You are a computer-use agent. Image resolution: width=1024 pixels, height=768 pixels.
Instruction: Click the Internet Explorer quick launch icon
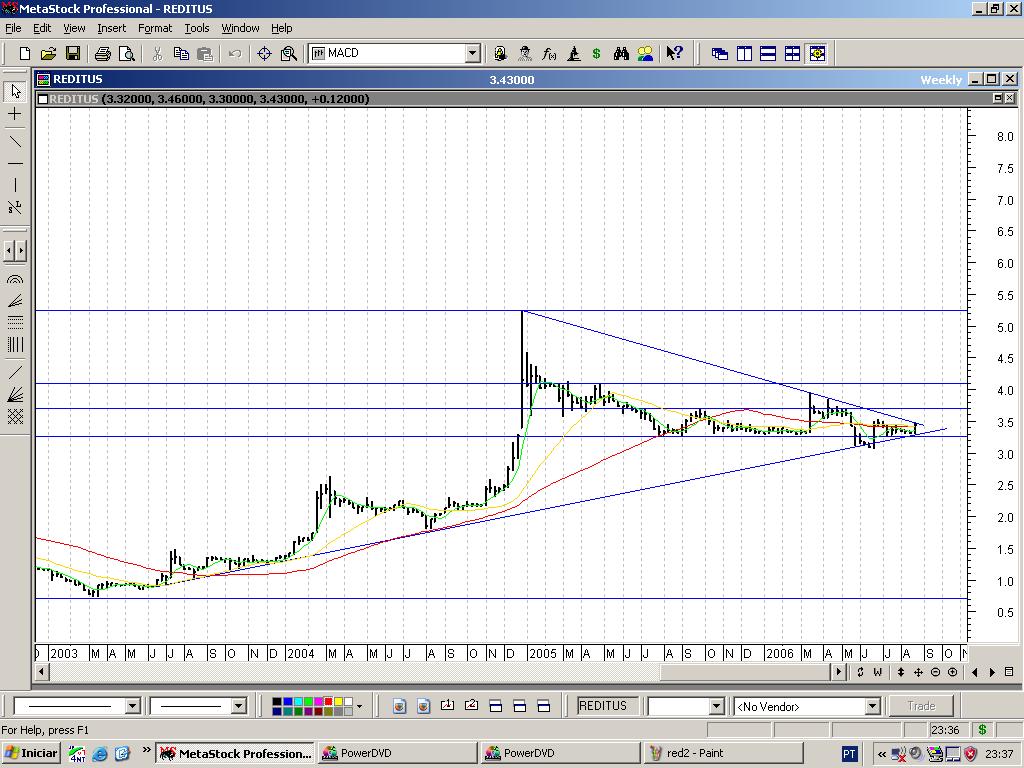click(100, 754)
